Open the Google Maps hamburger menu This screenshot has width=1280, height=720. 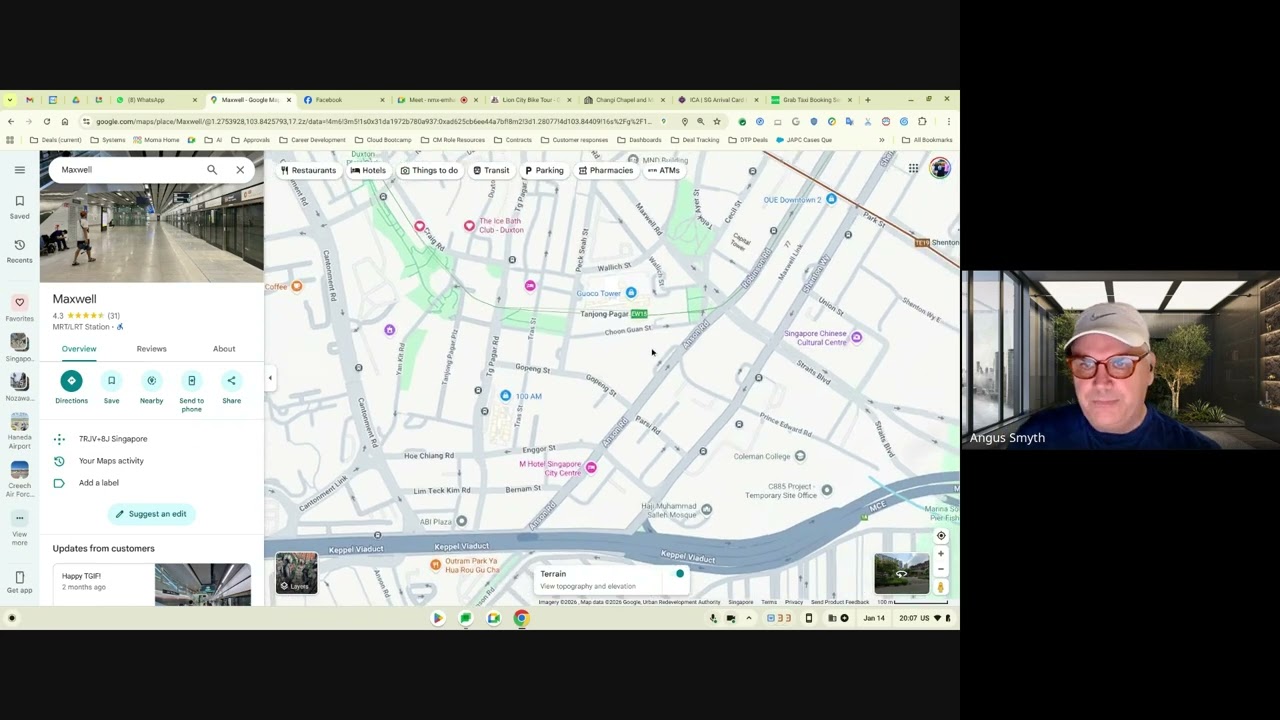[x=19, y=170]
